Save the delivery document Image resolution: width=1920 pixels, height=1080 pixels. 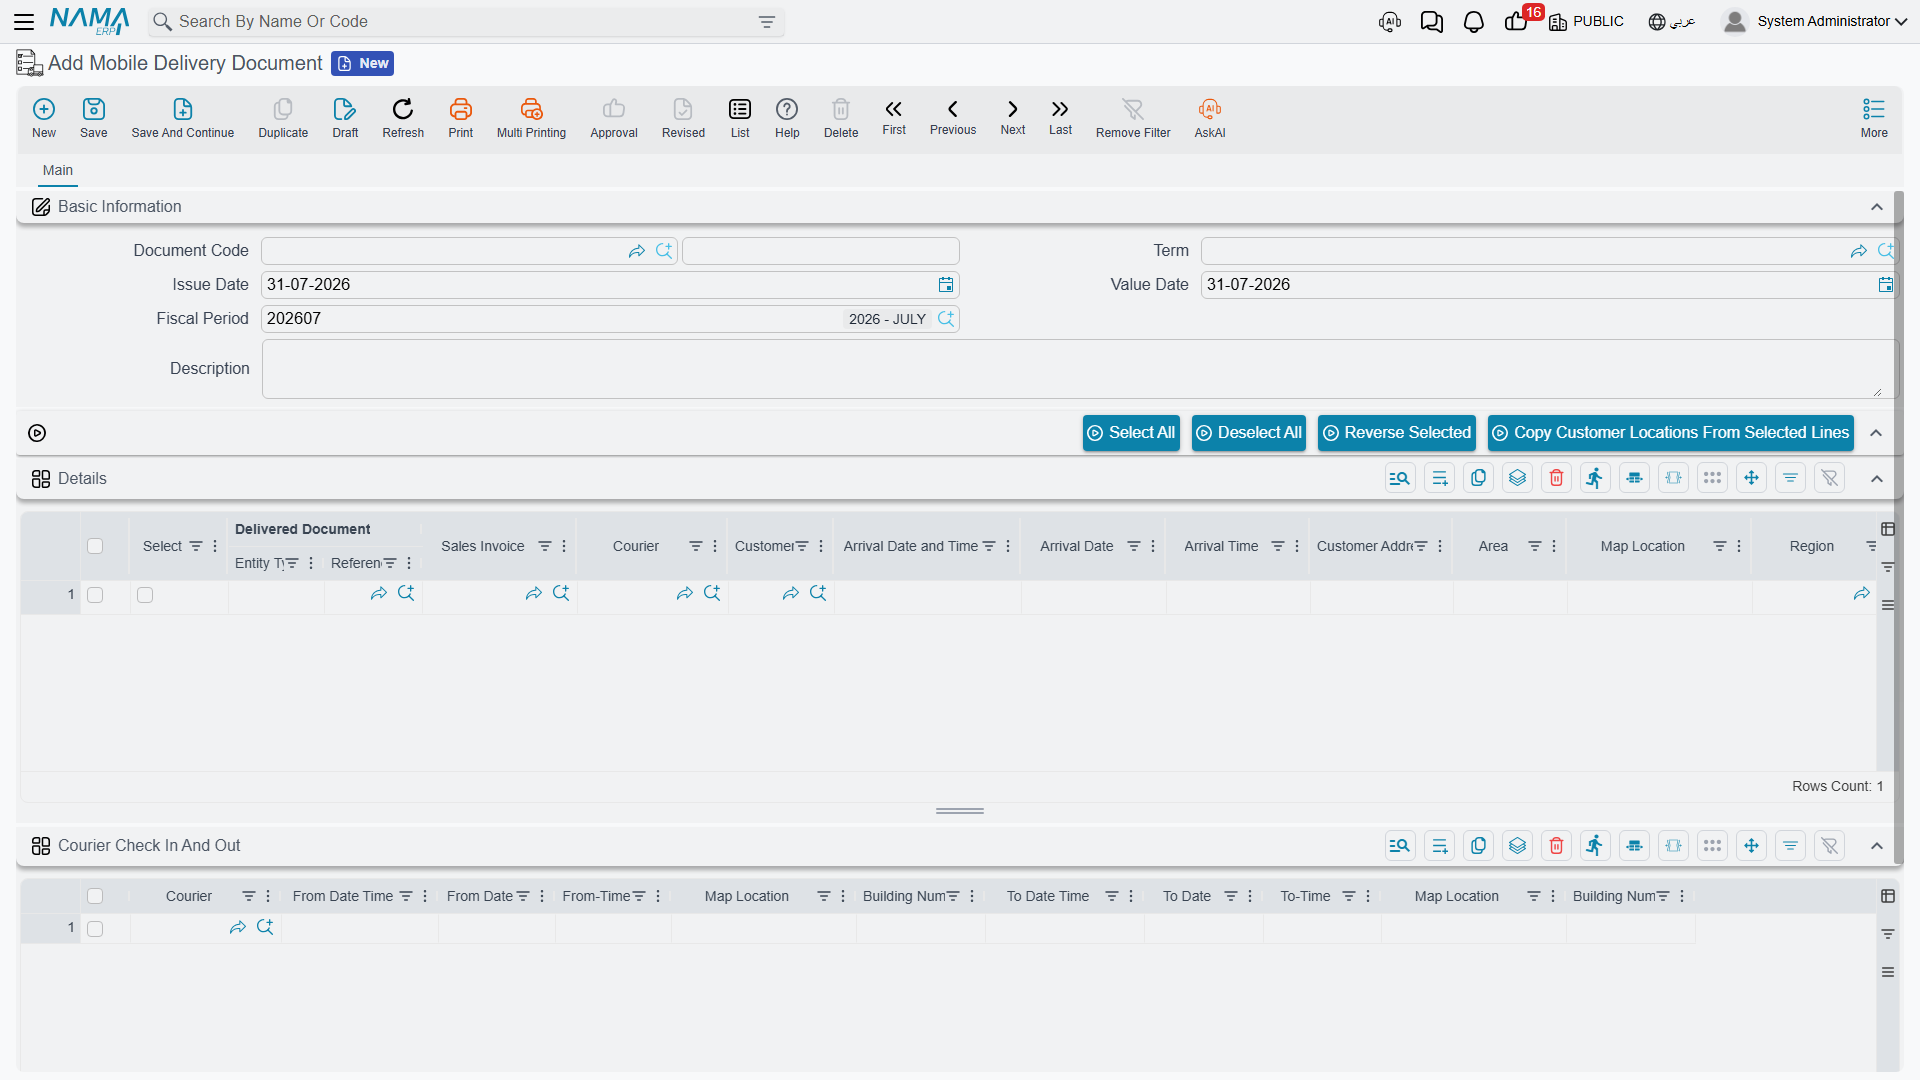94,118
